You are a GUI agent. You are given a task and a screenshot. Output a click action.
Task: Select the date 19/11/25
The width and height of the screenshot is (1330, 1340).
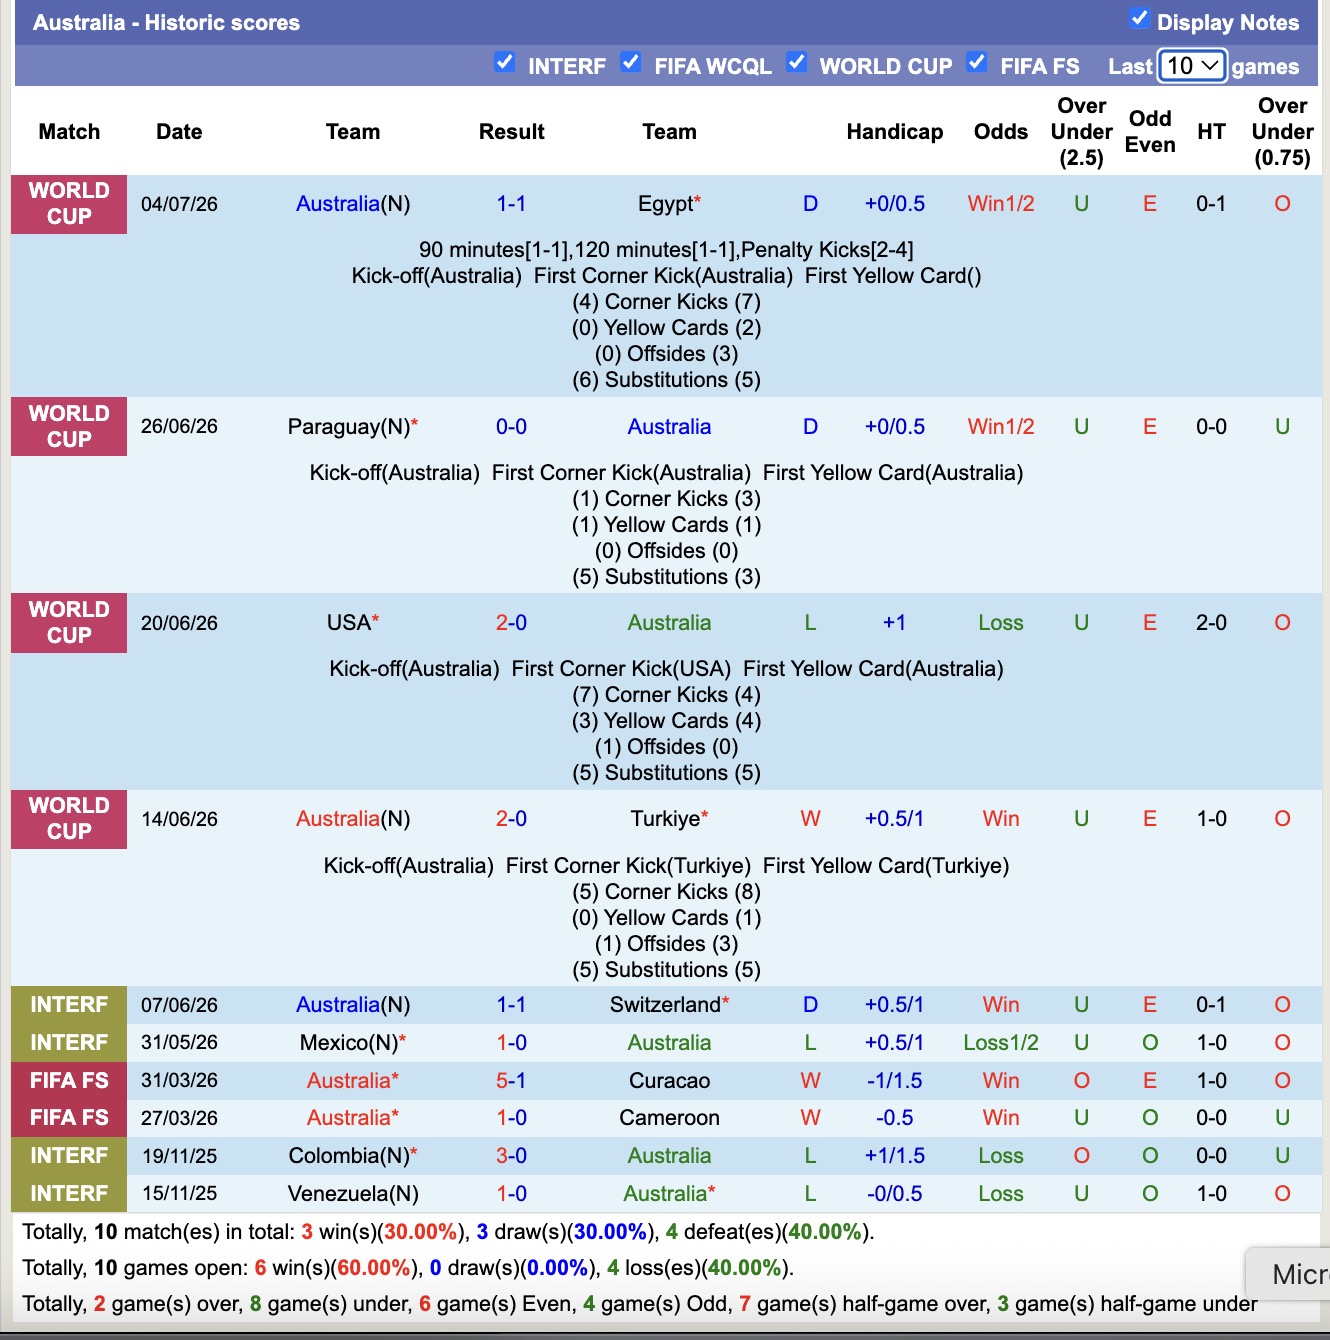[179, 1156]
